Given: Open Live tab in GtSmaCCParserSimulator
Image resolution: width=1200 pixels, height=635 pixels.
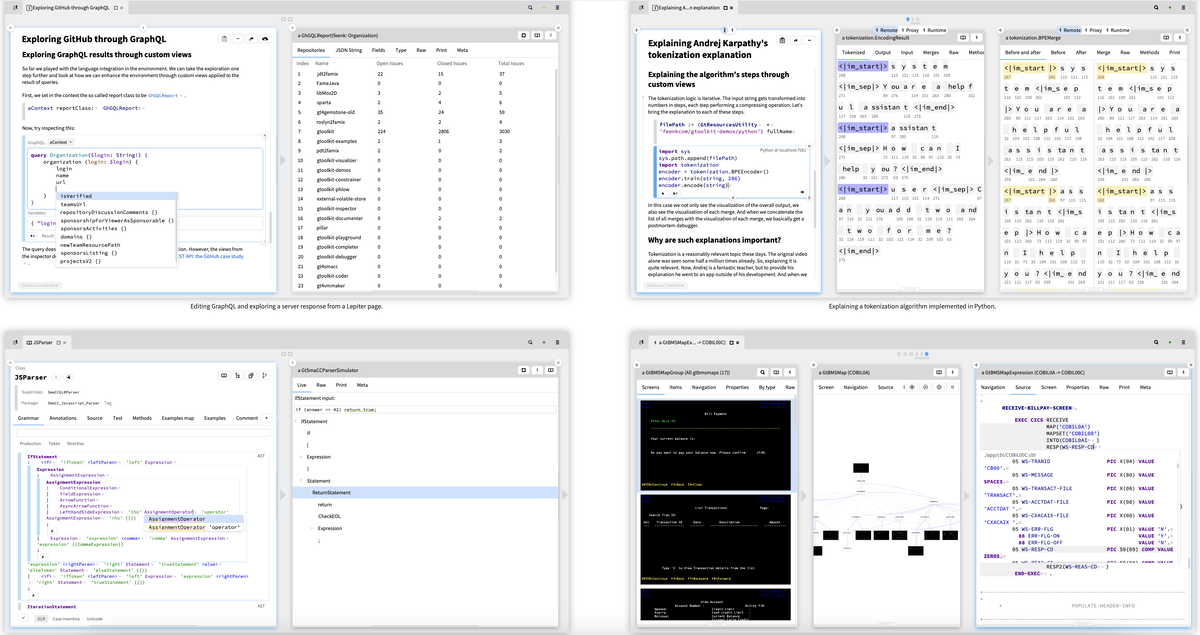Looking at the screenshot, I should point(302,384).
